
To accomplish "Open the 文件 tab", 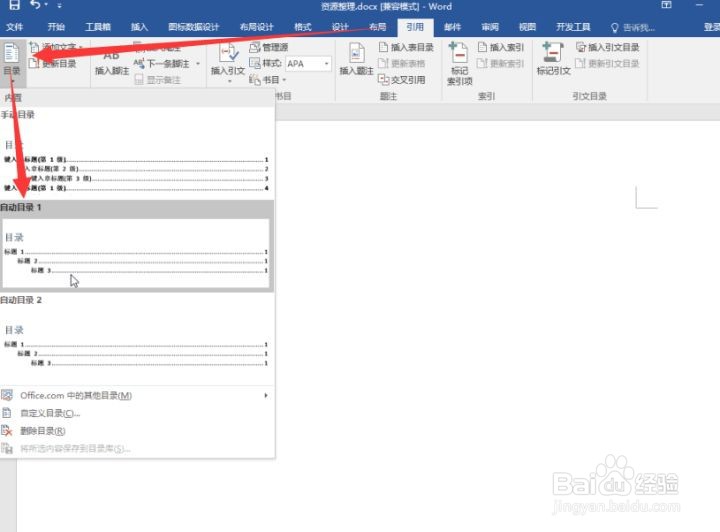I will pos(14,27).
